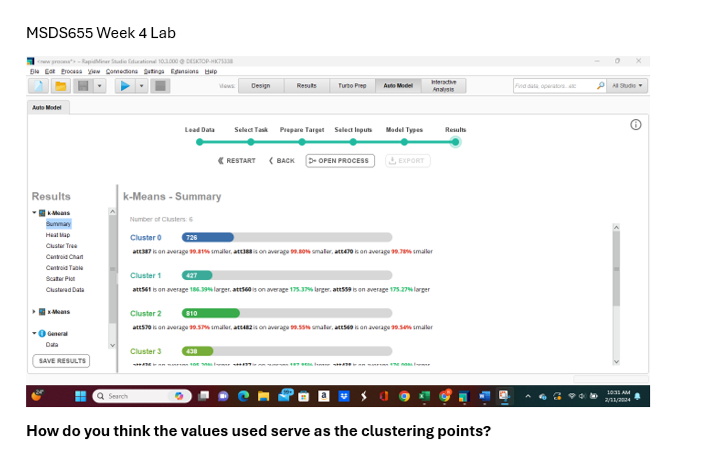Image resolution: width=703 pixels, height=473 pixels.
Task: Open the All Studio search scope dropdown
Action: tap(627, 86)
